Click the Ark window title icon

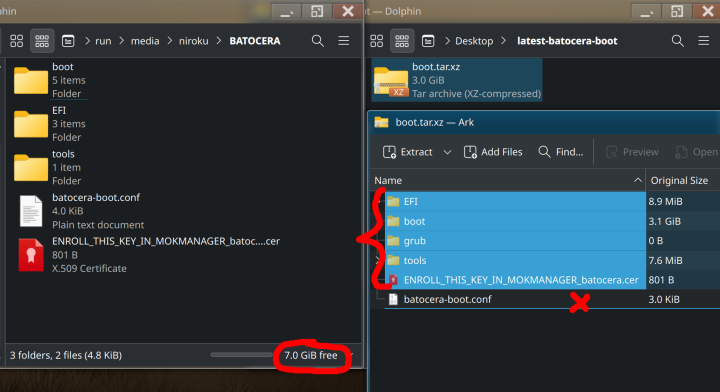coord(381,123)
